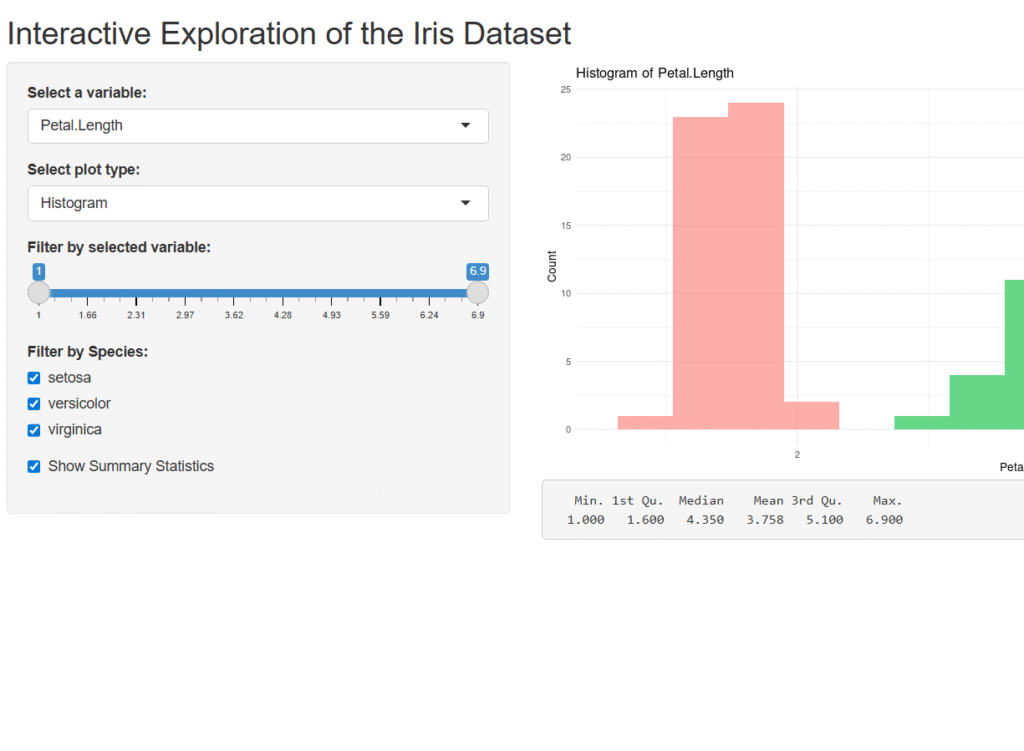This screenshot has width=1024, height=751.
Task: Click the slider's left minimum handle
Action: 39,292
